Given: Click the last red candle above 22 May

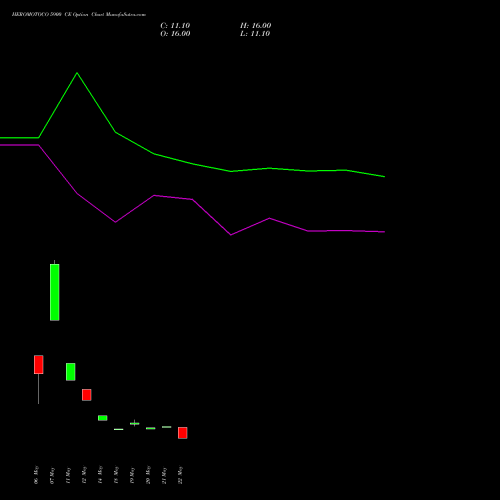Looking at the screenshot, I should pos(183,433).
